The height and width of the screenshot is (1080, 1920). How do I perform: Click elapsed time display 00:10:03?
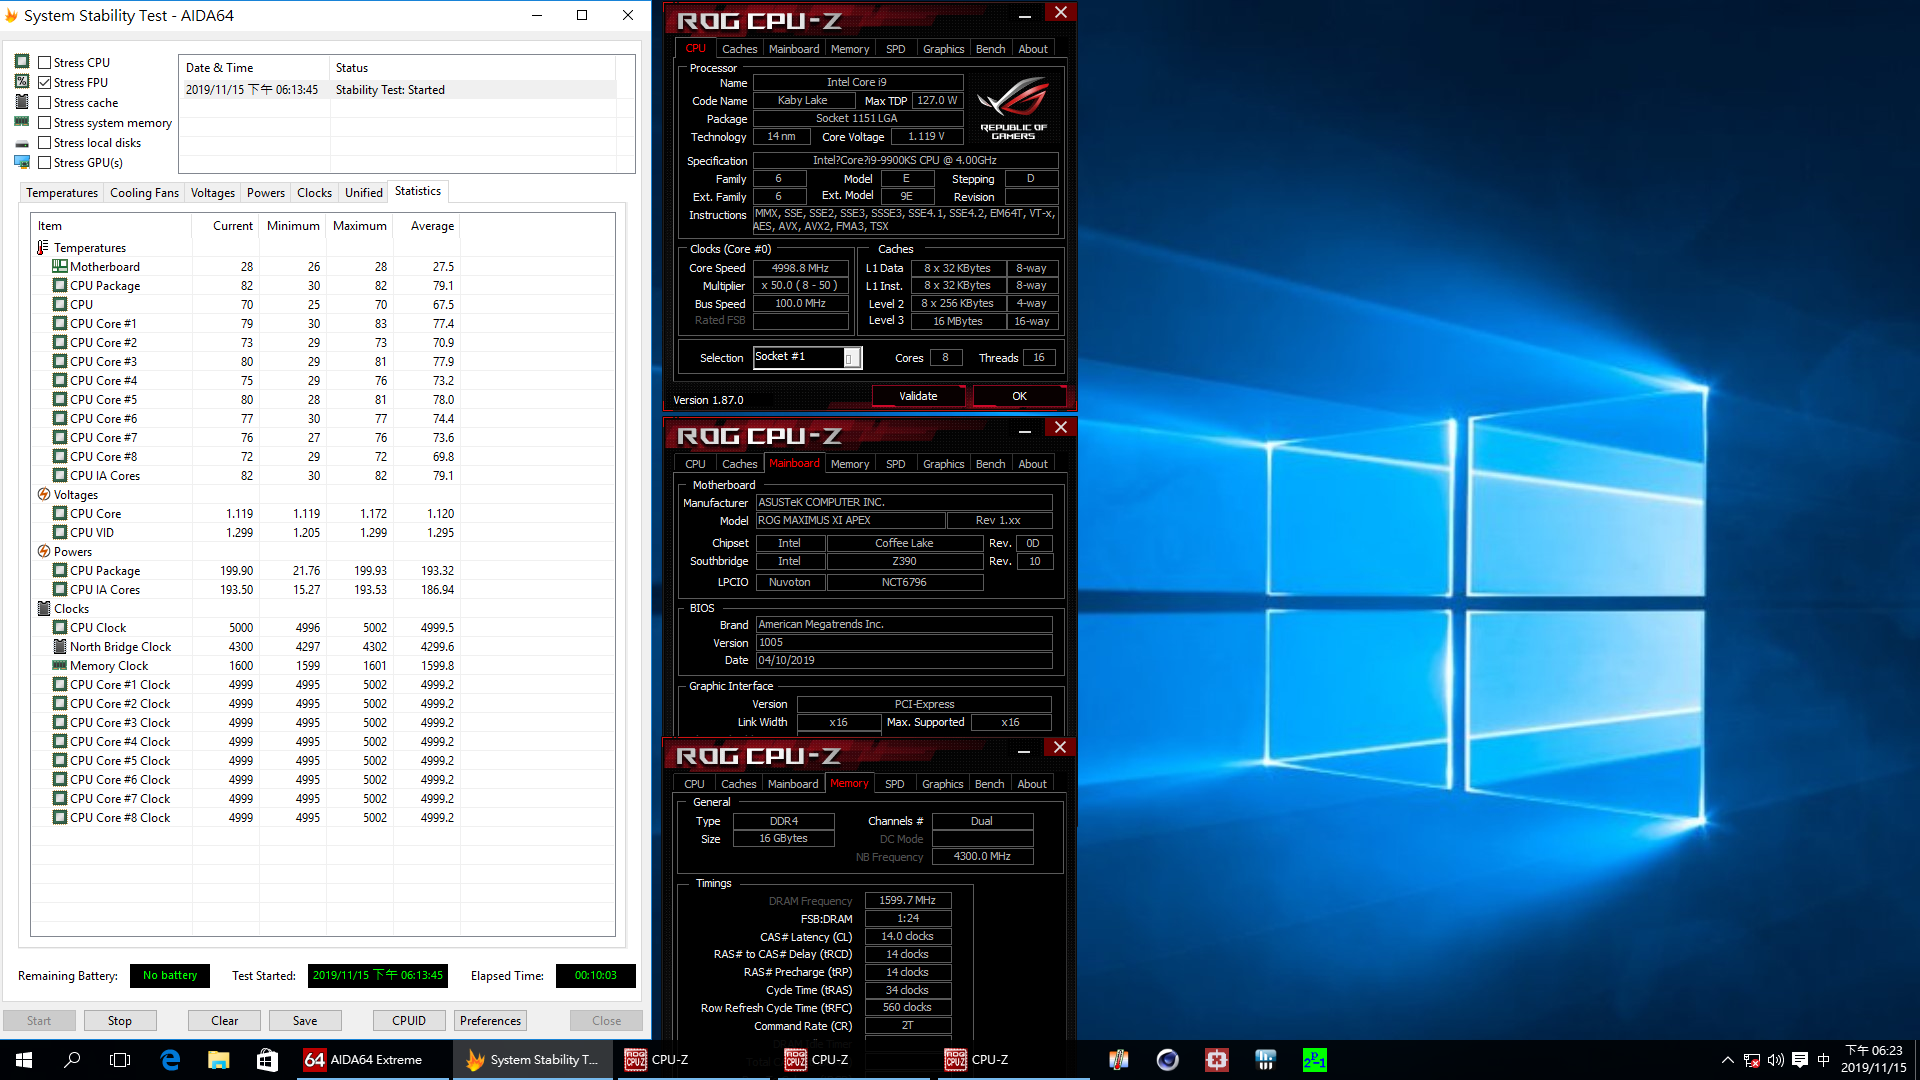596,976
